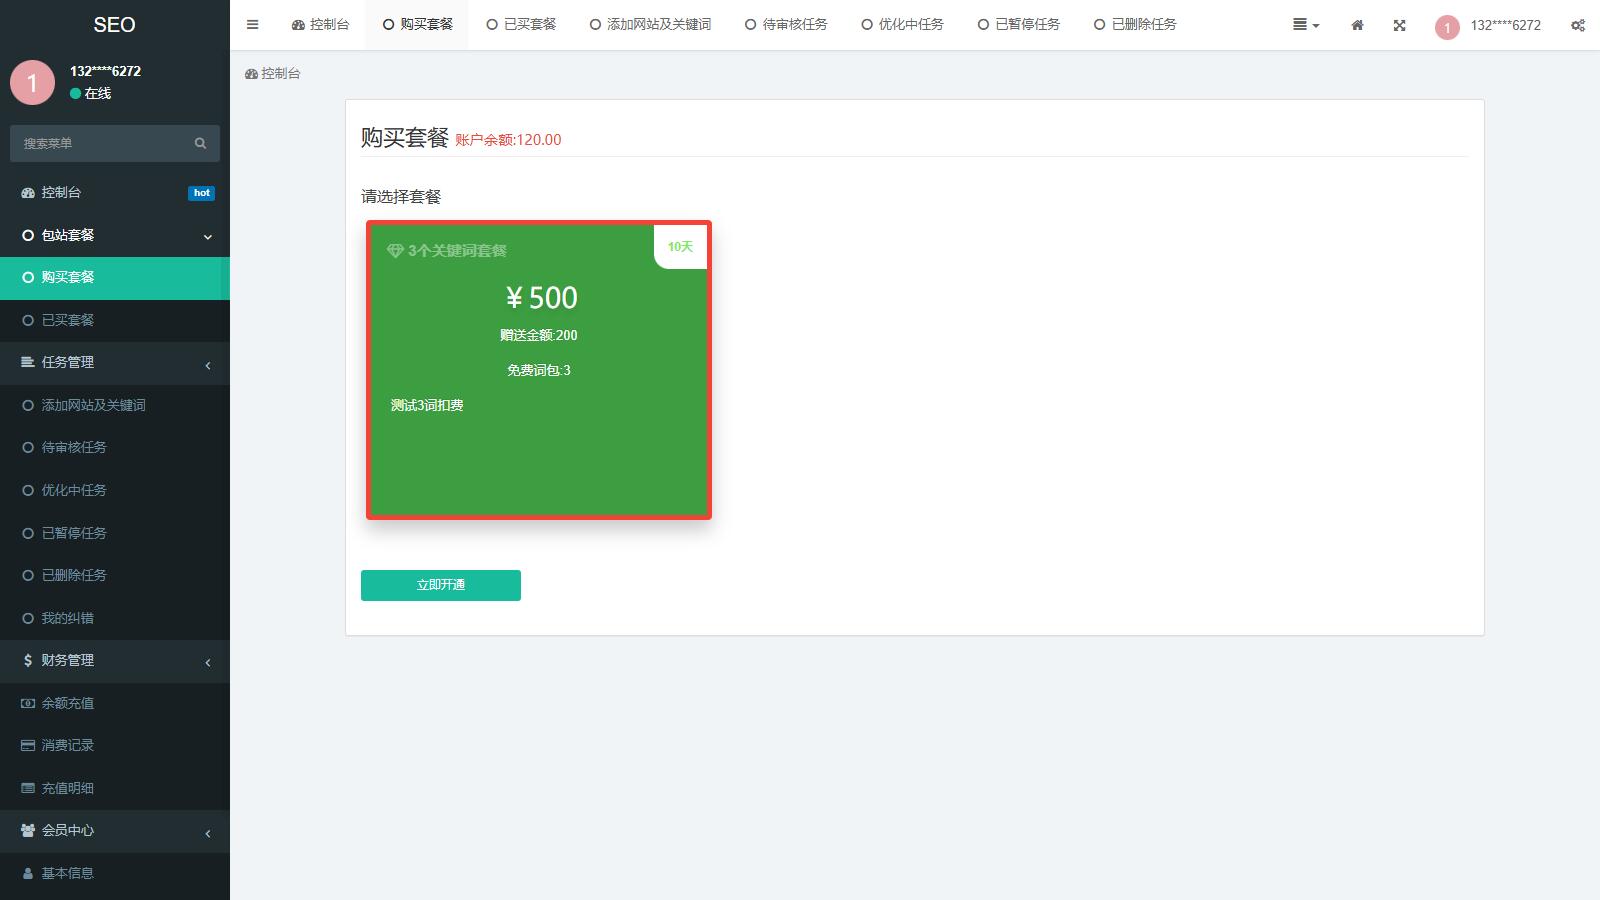Click the dollar icon beside 财务管理

pos(28,660)
